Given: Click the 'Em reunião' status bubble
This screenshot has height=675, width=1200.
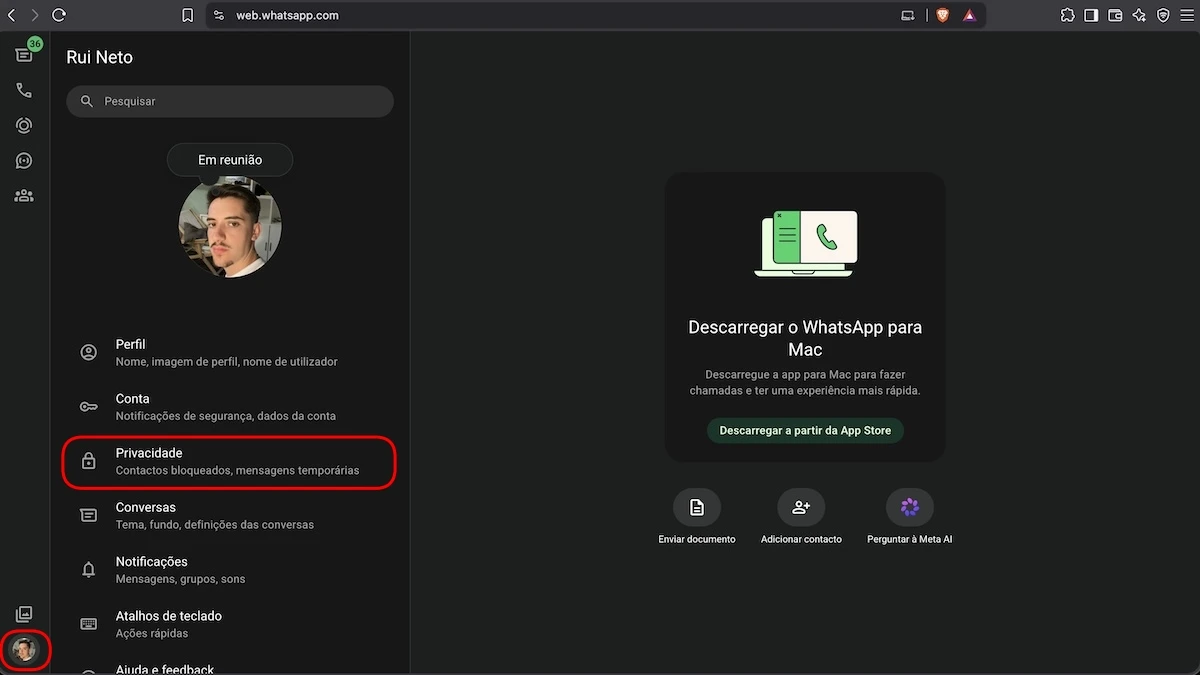Looking at the screenshot, I should coord(230,160).
